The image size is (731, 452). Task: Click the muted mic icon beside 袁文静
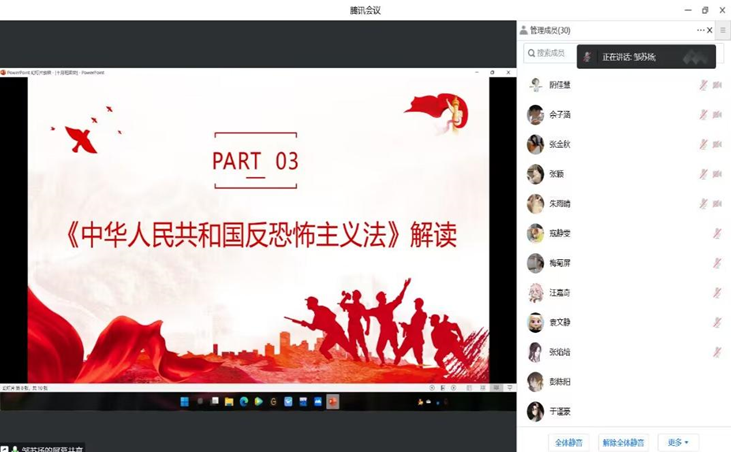(x=717, y=323)
